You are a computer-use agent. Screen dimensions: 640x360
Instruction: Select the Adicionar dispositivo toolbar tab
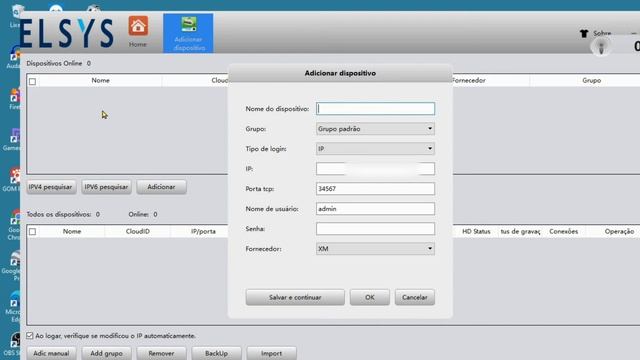[x=188, y=33]
